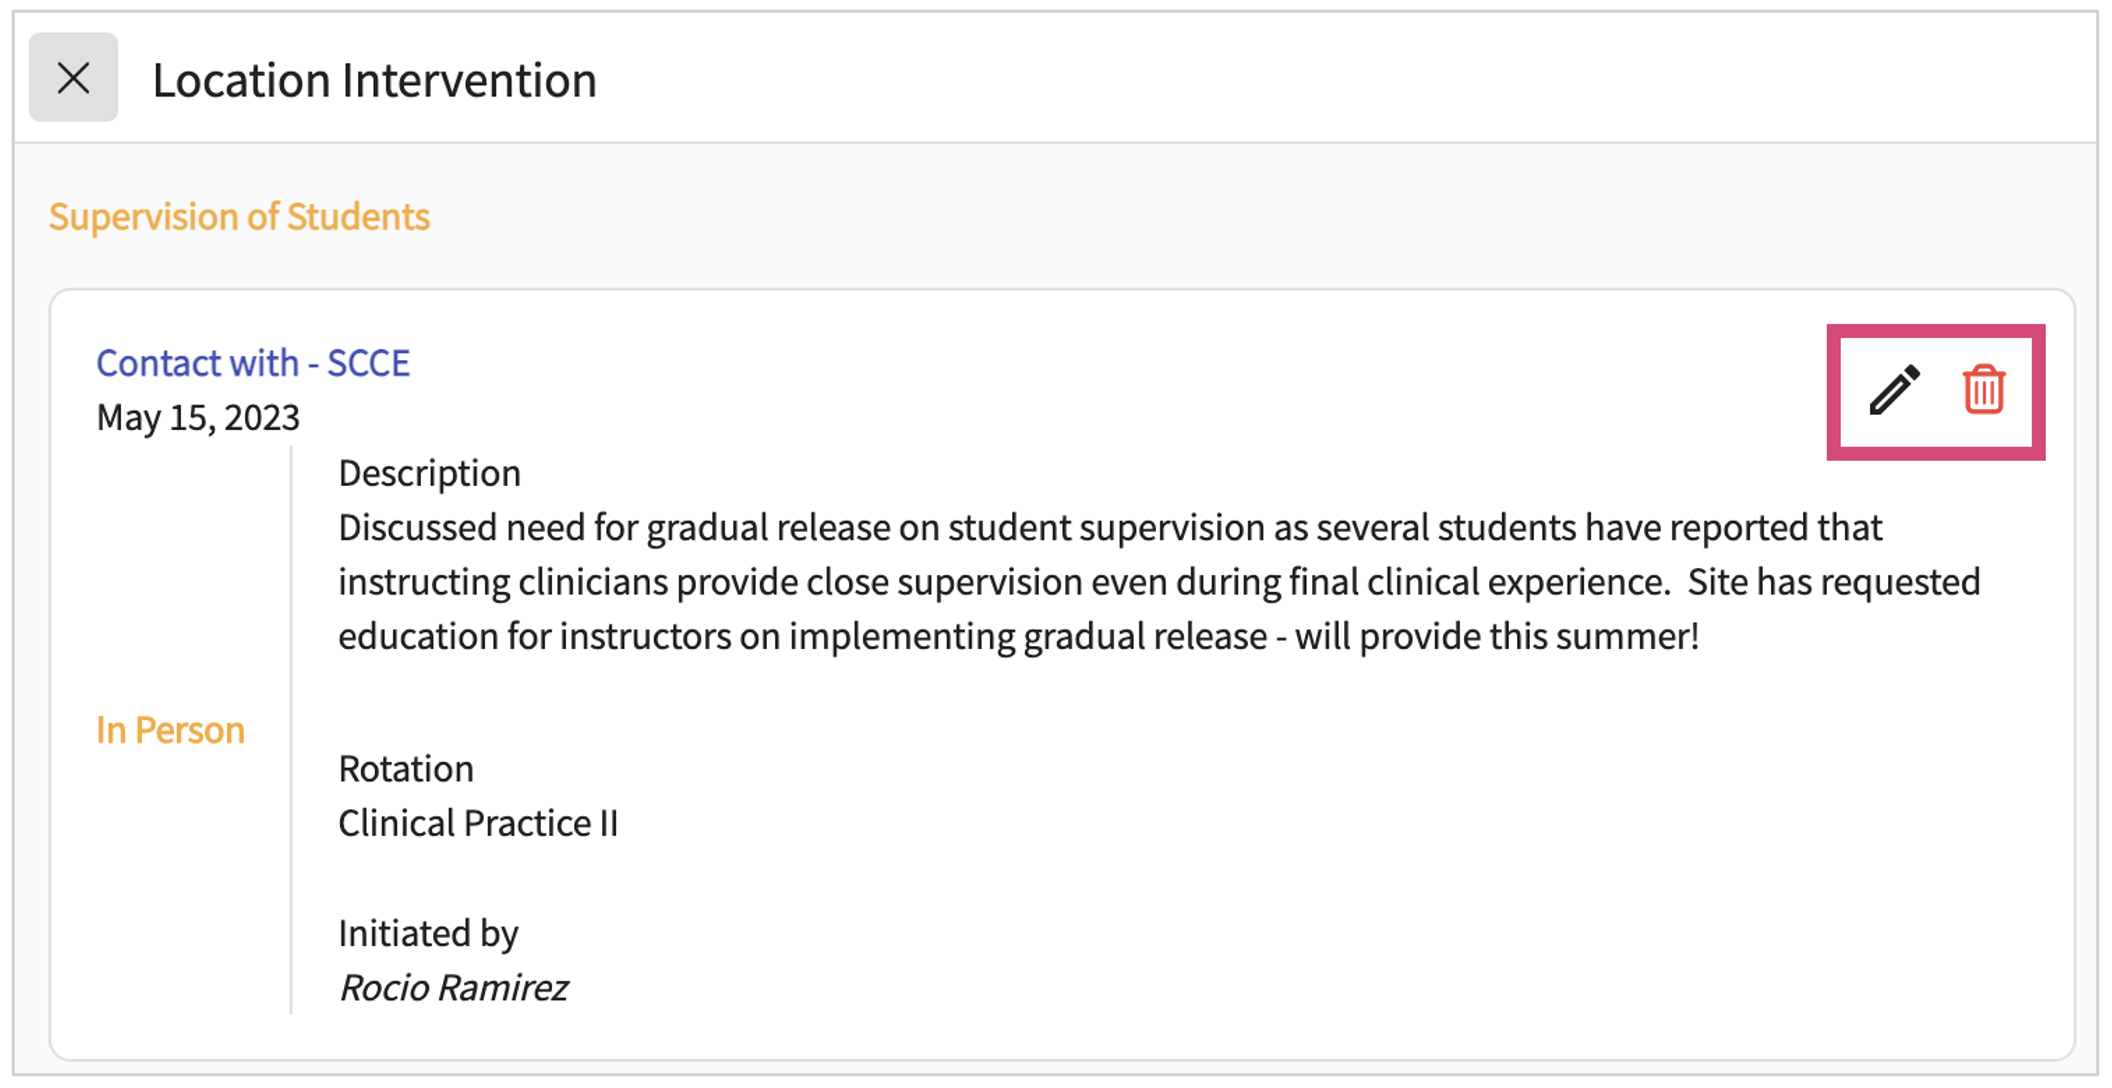2112x1088 pixels.
Task: Click the line starting 'Discussed need for gradual release'
Action: [1110, 527]
